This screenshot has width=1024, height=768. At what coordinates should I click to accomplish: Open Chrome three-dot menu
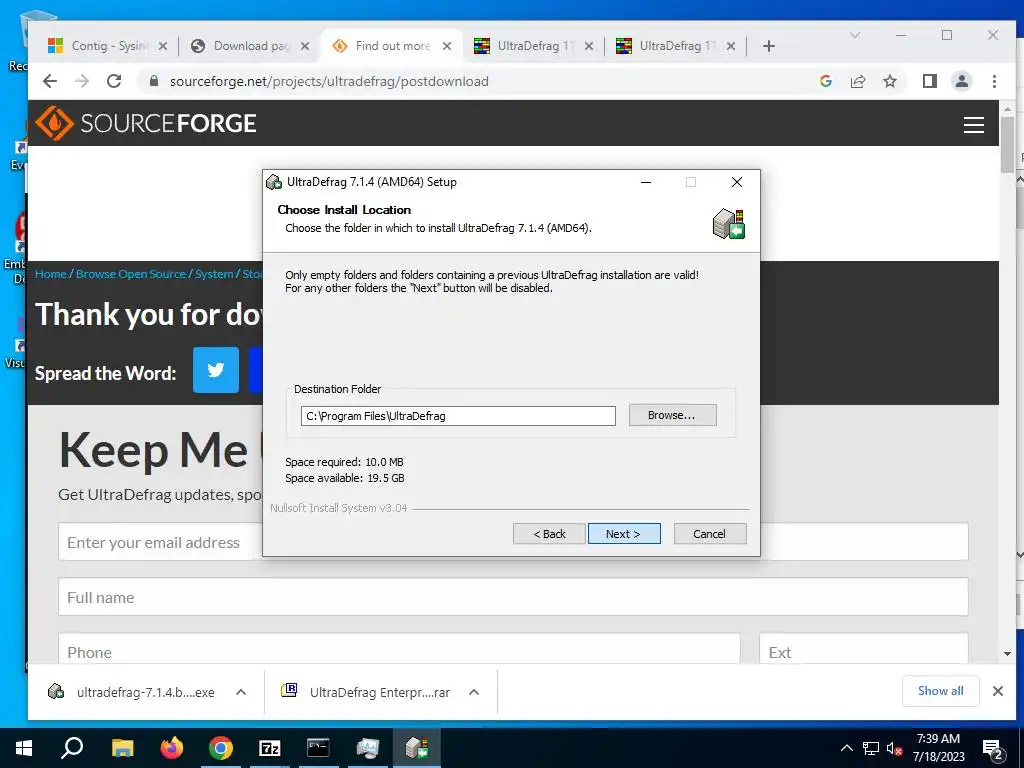click(994, 81)
